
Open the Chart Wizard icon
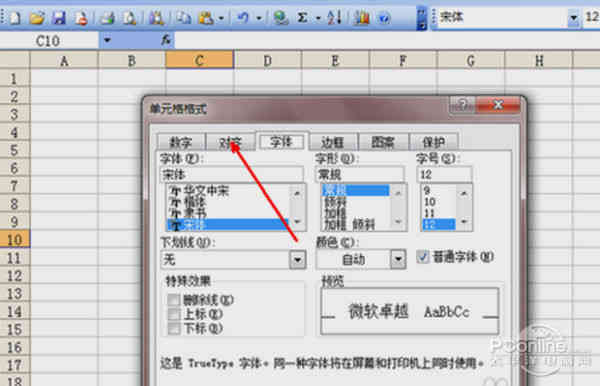point(362,18)
